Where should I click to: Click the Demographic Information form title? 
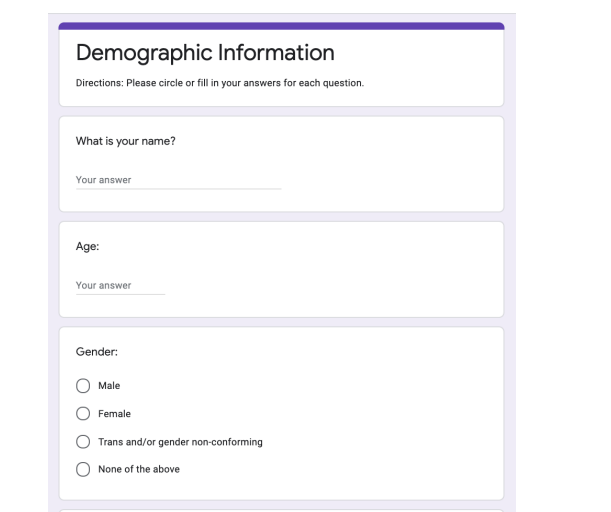click(x=205, y=53)
